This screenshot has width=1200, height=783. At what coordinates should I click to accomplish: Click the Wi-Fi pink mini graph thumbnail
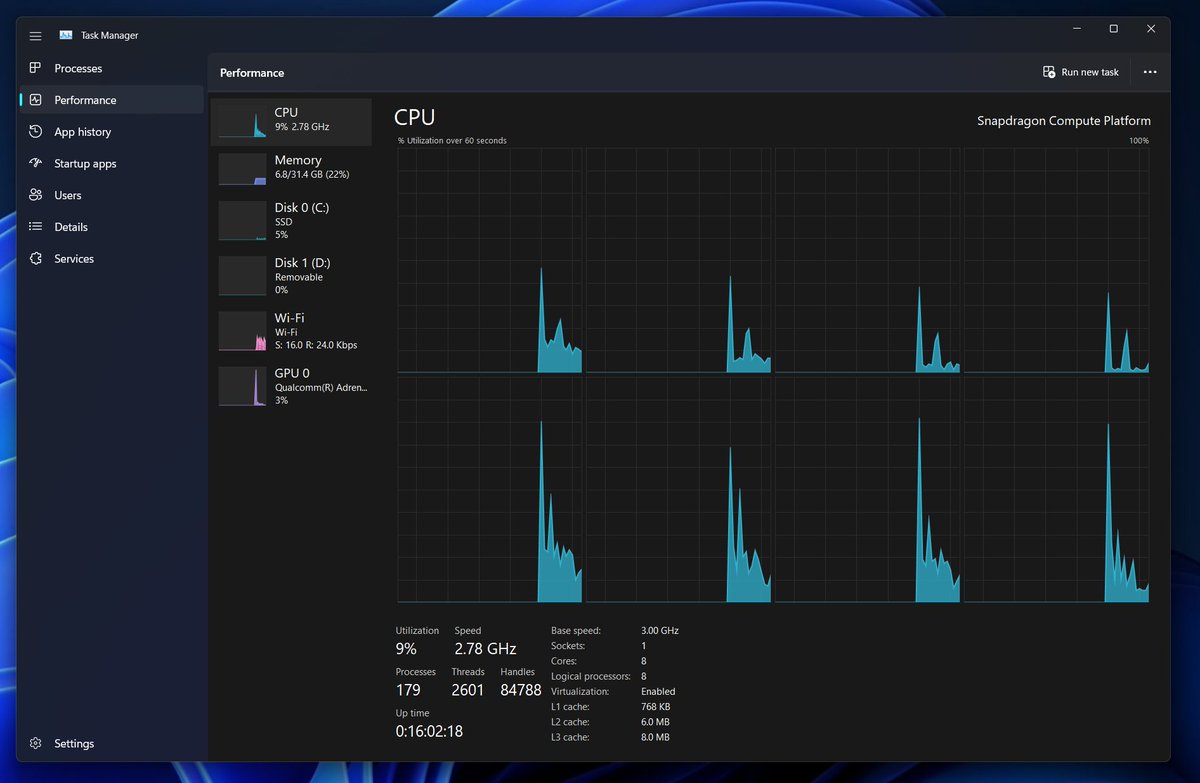pyautogui.click(x=243, y=331)
